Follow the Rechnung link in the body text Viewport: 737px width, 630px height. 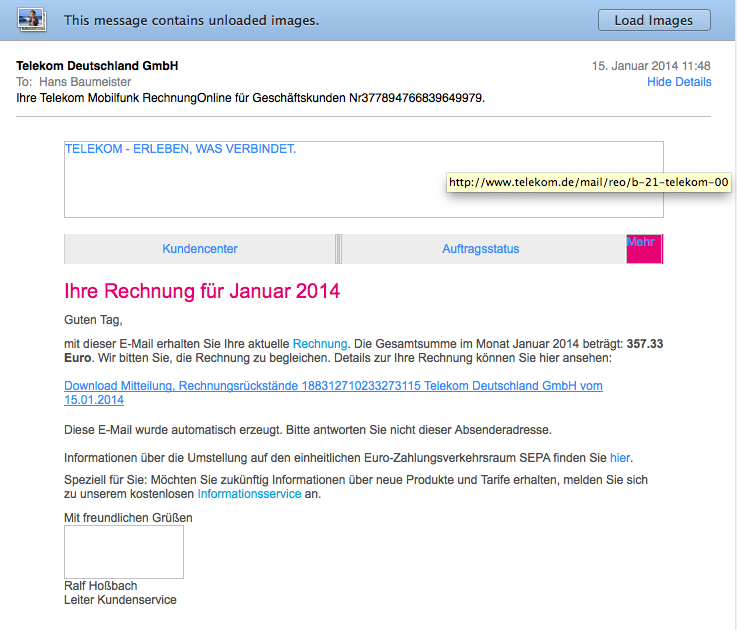pos(320,344)
